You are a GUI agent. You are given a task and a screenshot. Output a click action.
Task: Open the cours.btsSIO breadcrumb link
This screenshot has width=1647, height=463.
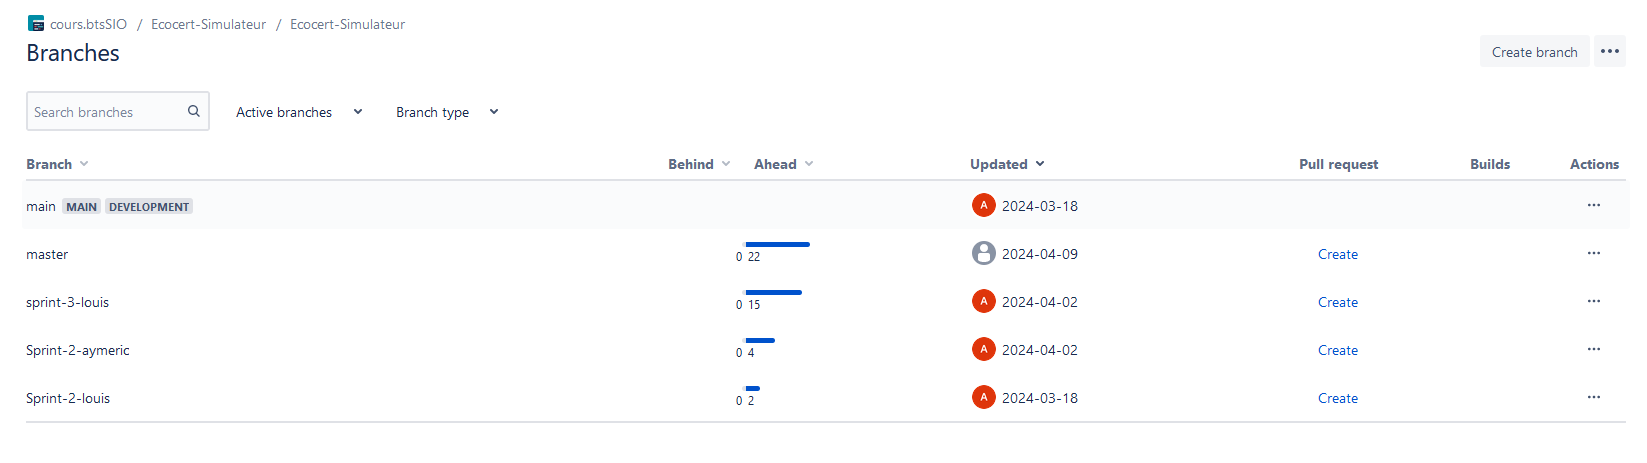88,24
